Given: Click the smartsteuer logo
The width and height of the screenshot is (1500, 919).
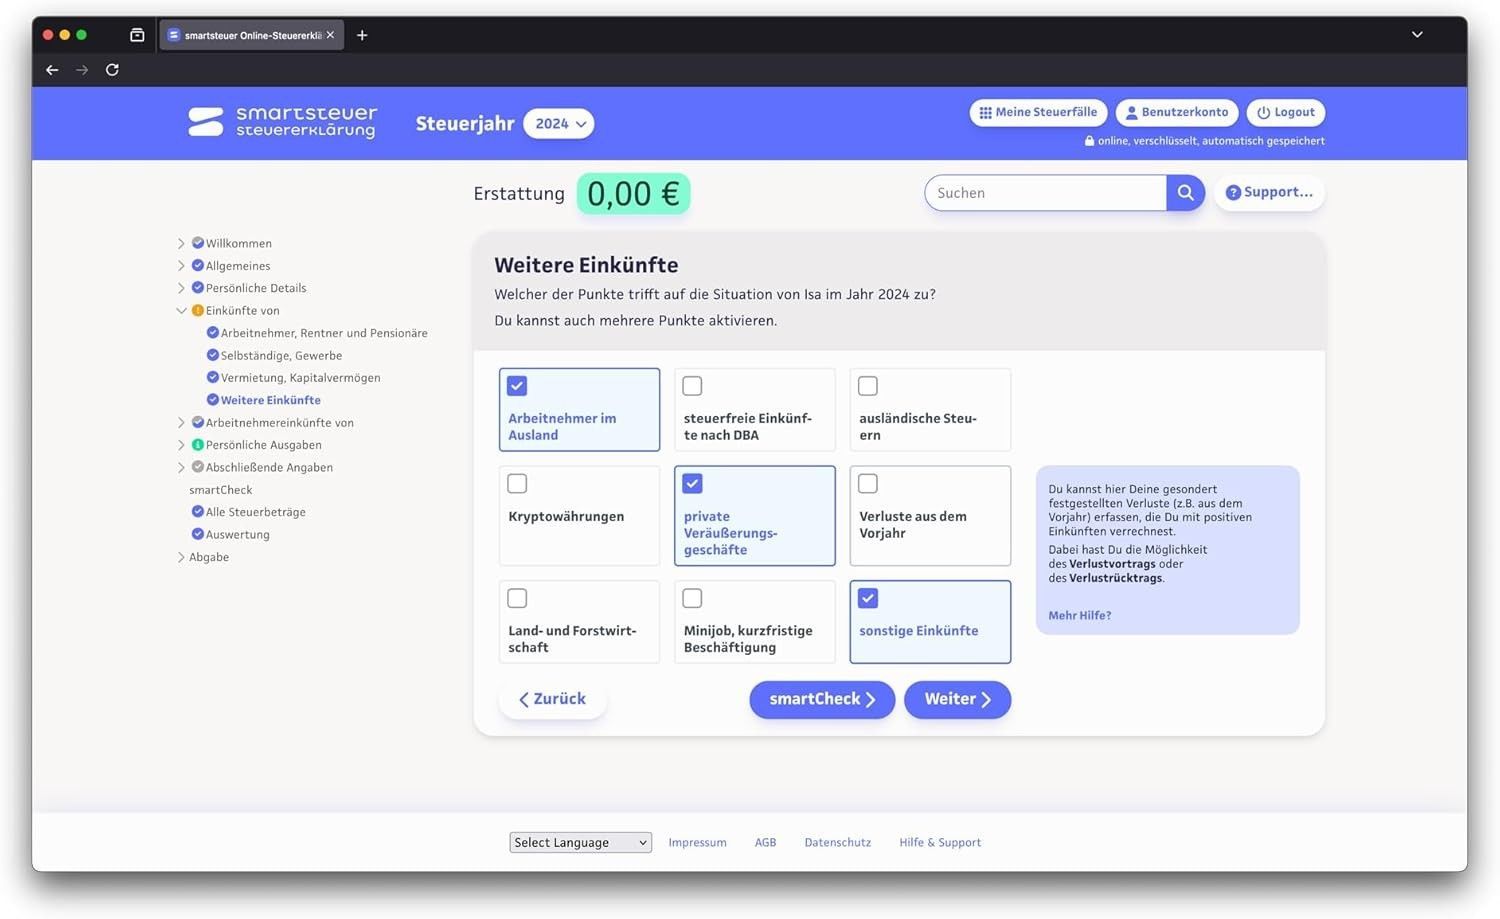Looking at the screenshot, I should coord(283,122).
